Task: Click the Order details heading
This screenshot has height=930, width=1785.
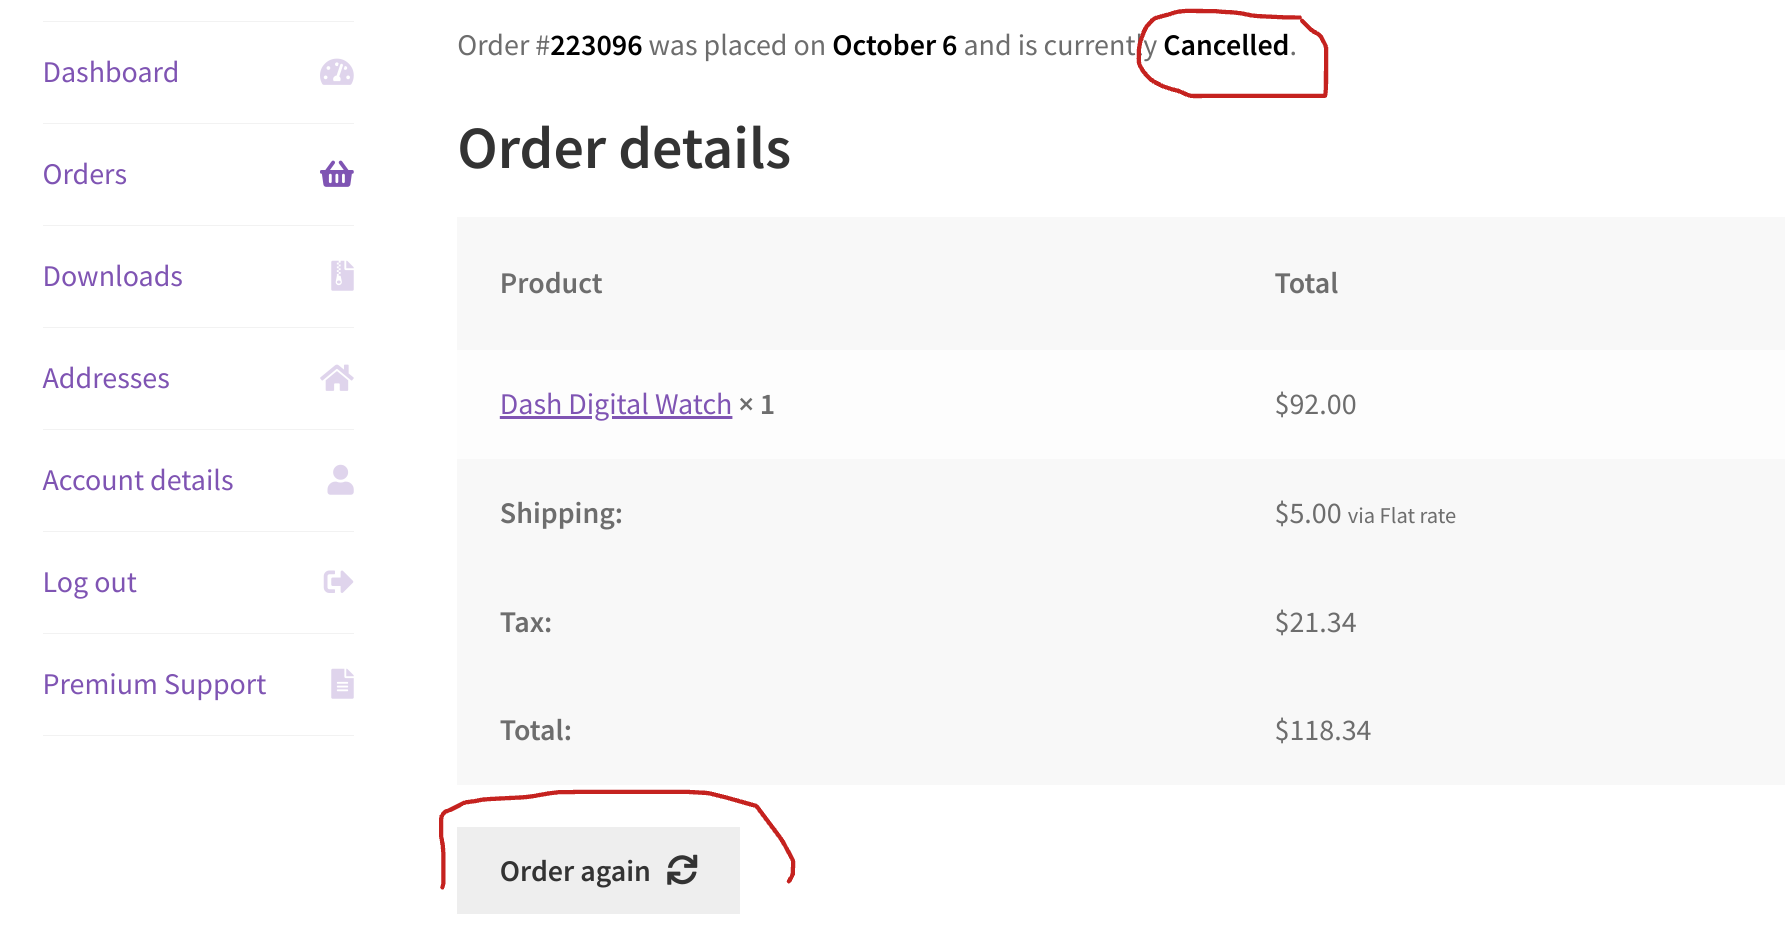Action: pyautogui.click(x=624, y=148)
